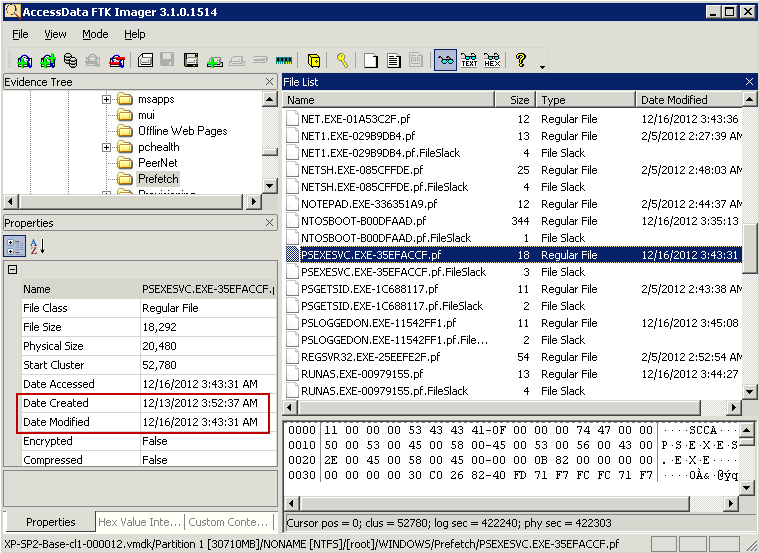This screenshot has width=759, height=553.
Task: Select REGSVR32.EXE-25EEFE2F.pf file
Action: point(370,357)
